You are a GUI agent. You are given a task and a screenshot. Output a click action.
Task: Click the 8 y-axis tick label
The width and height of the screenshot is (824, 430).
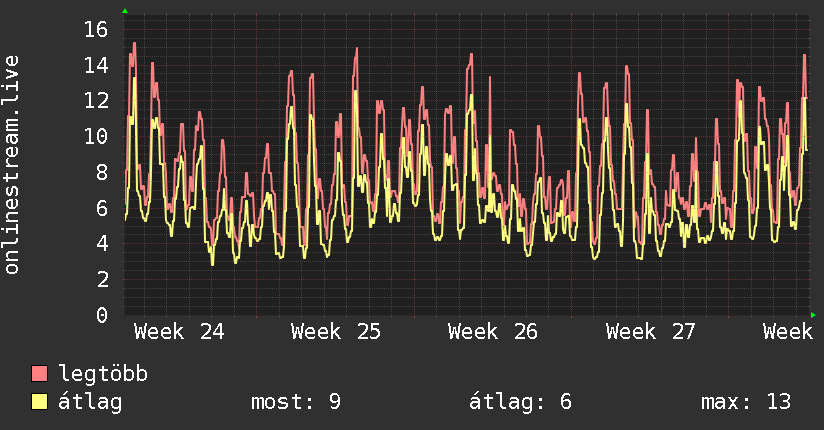click(x=102, y=172)
